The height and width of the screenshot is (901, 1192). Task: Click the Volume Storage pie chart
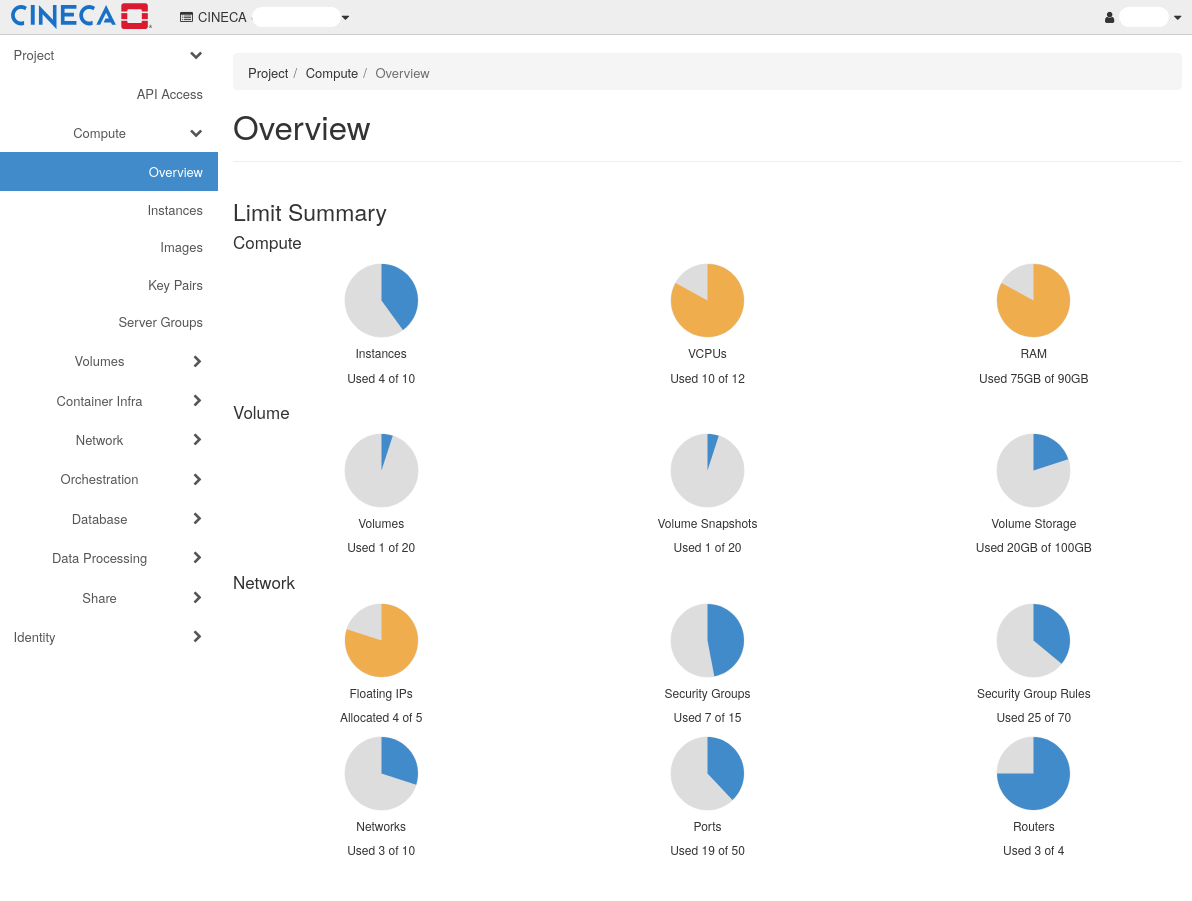(x=1033, y=471)
